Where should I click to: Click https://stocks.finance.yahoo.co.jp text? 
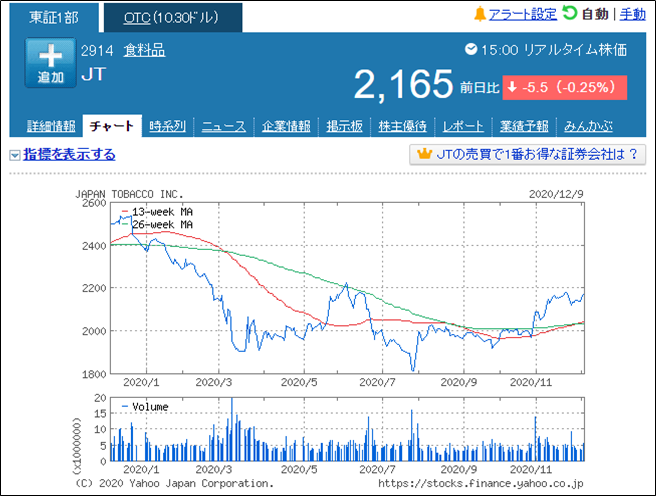tap(481, 483)
